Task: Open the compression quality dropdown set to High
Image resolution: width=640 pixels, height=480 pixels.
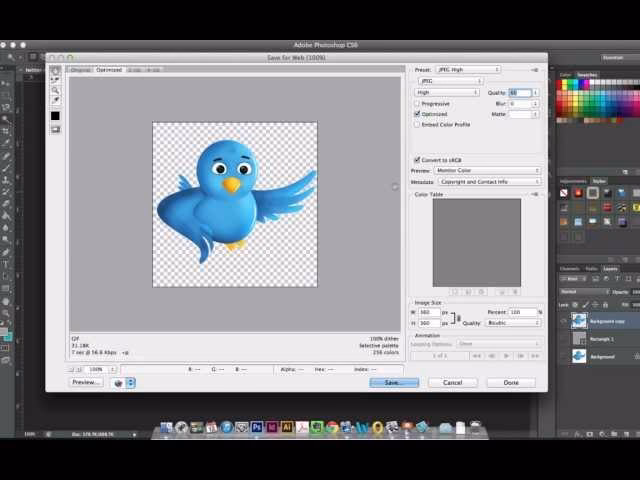Action: [447, 93]
